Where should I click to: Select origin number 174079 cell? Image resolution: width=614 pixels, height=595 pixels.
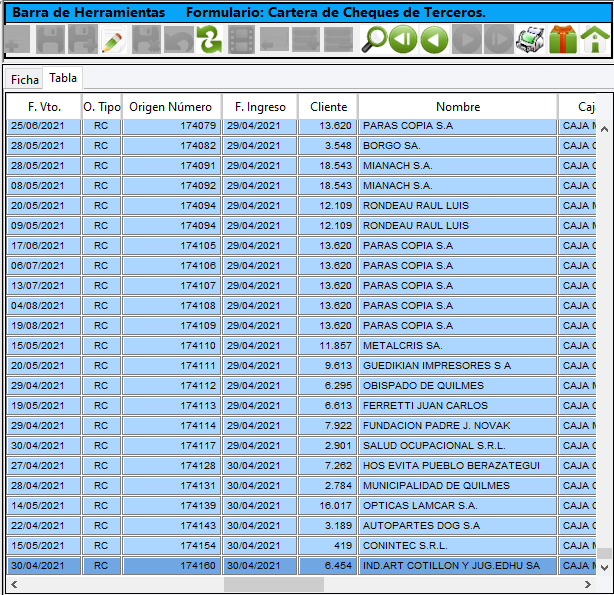pyautogui.click(x=172, y=126)
